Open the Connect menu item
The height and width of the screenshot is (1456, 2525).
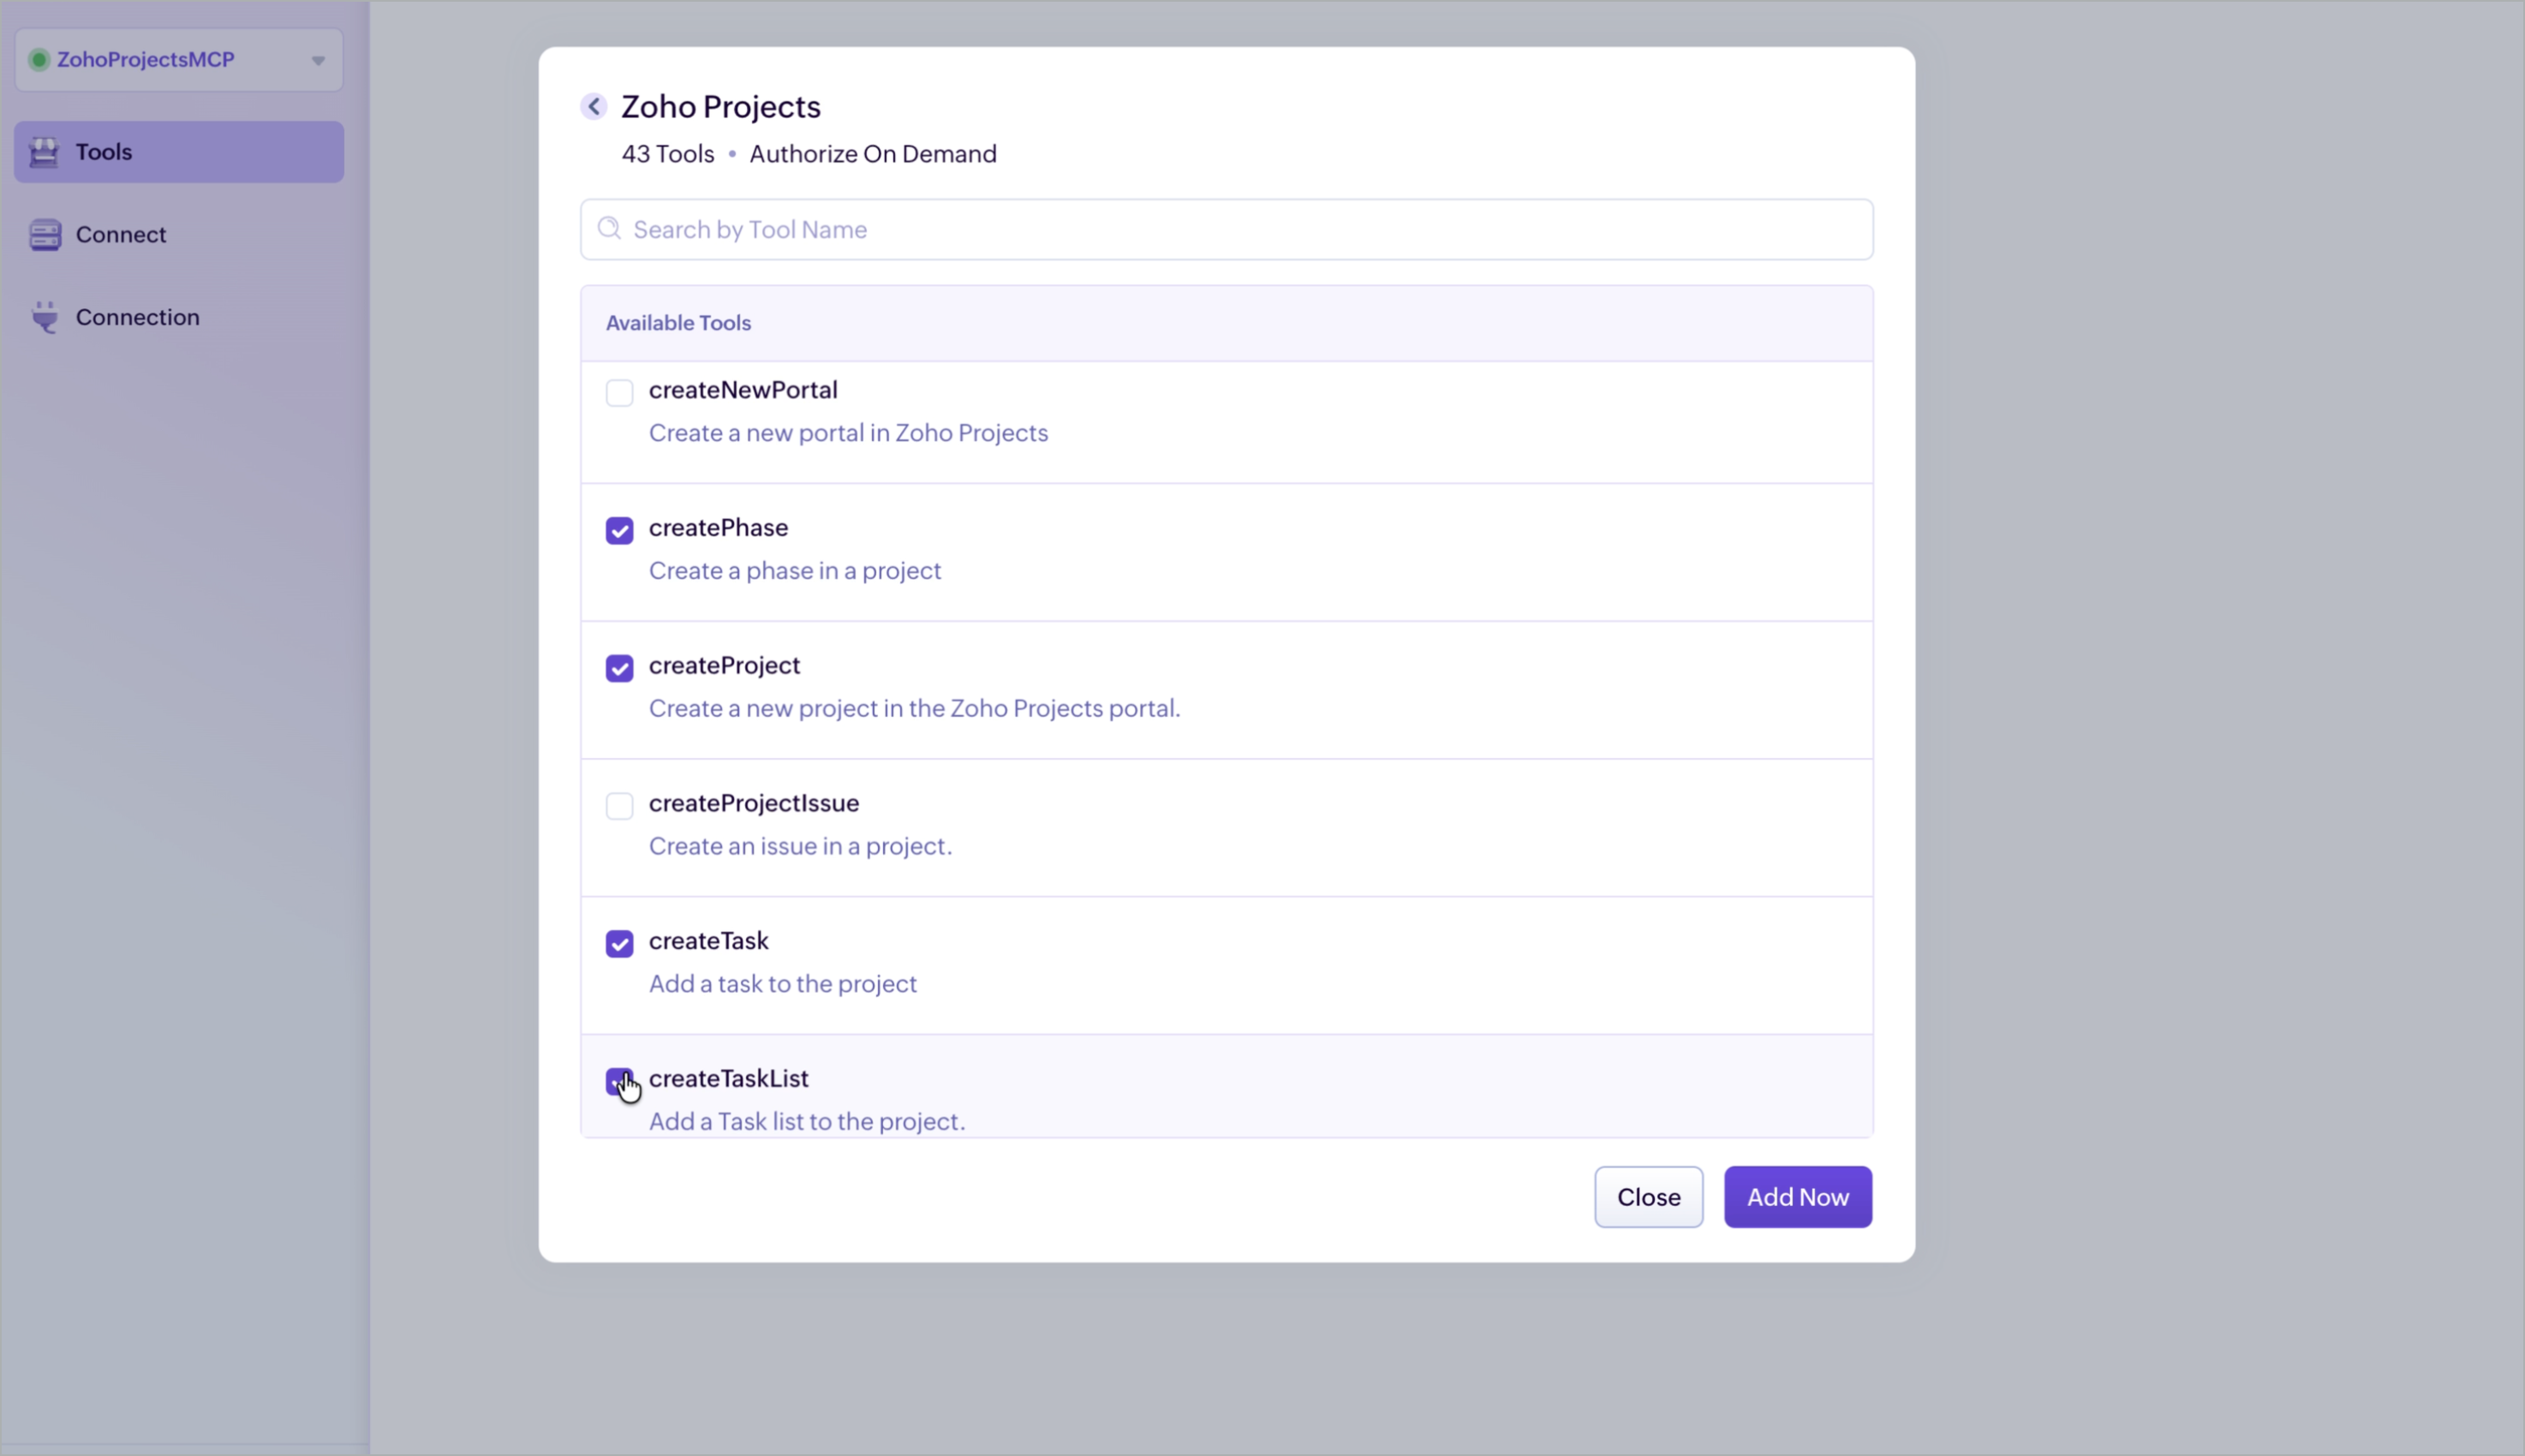pos(121,235)
